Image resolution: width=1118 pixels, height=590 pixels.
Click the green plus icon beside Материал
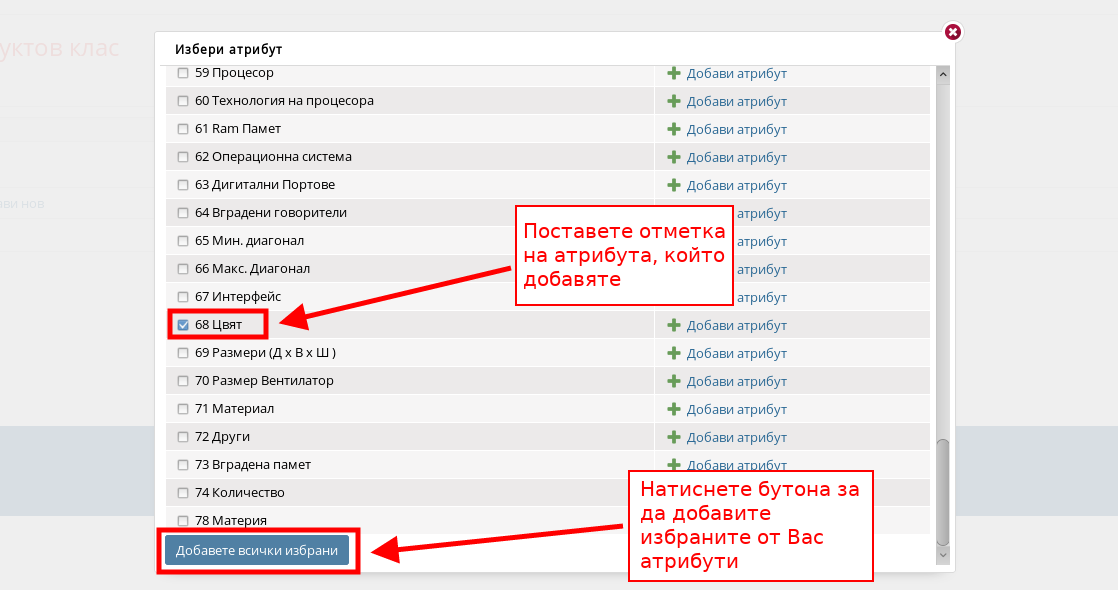point(674,409)
